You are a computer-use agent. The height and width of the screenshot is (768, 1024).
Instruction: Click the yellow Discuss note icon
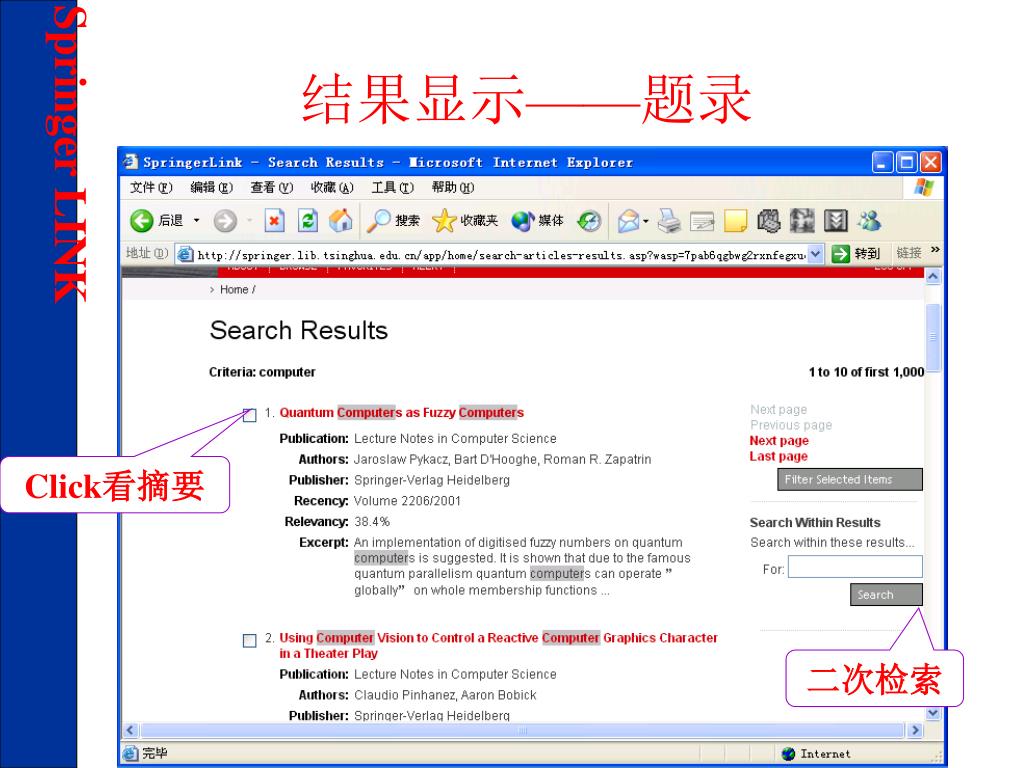click(x=735, y=221)
